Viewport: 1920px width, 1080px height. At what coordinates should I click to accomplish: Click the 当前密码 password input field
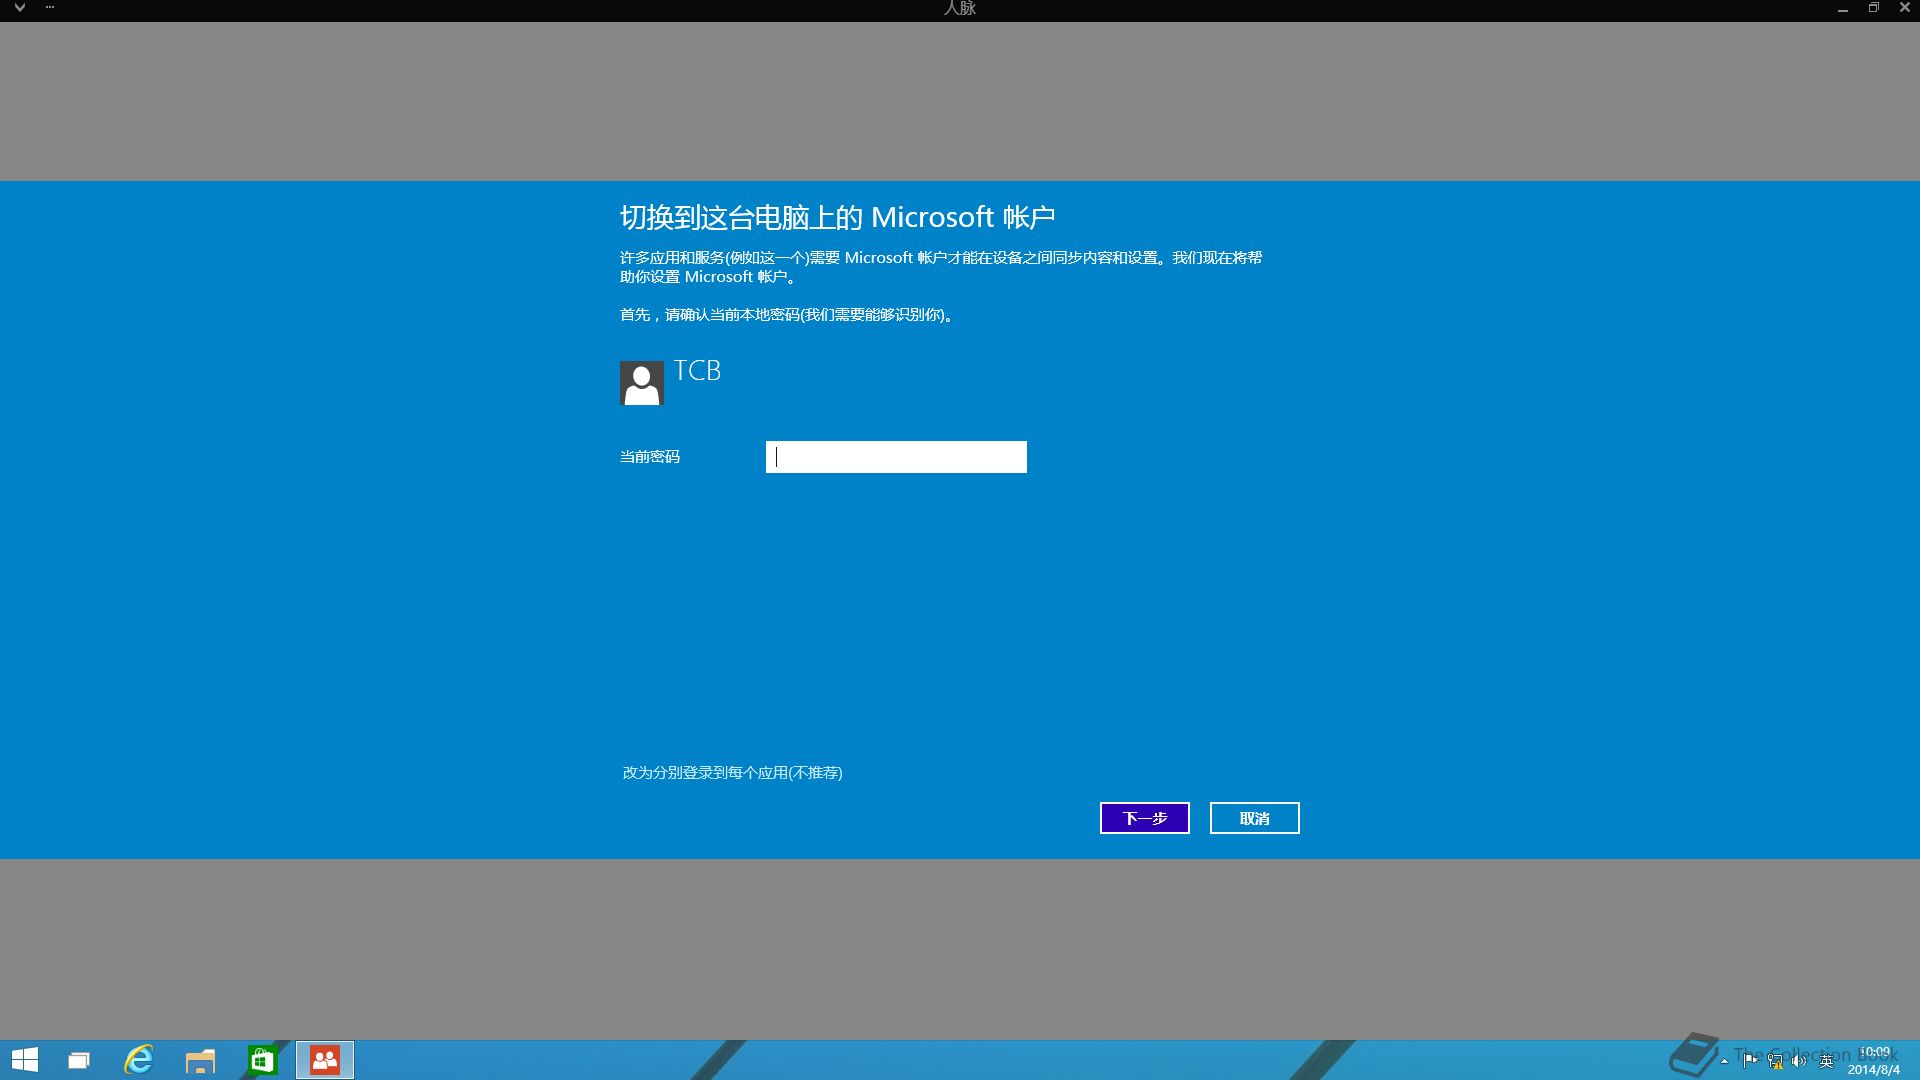(896, 457)
